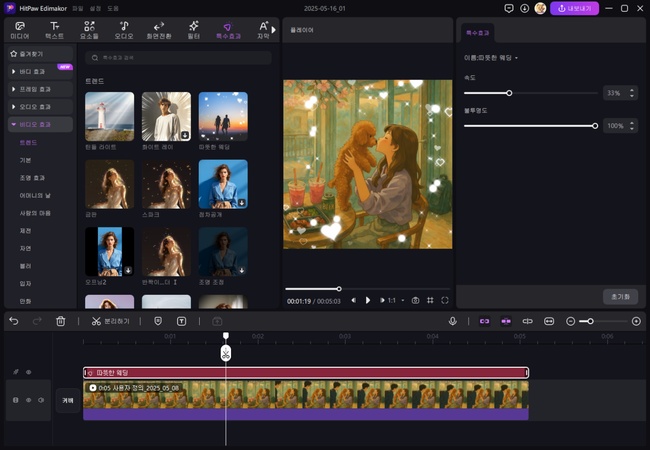Image resolution: width=650 pixels, height=450 pixels.
Task: Toggle visibility eye of the effect track
Action: [x=29, y=372]
